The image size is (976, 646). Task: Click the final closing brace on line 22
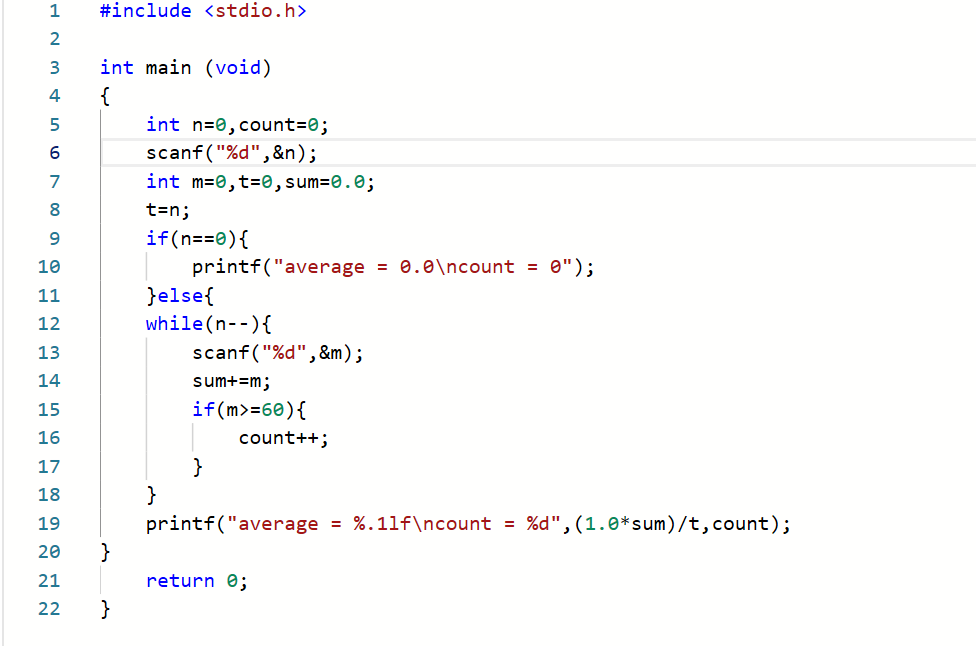click(105, 609)
